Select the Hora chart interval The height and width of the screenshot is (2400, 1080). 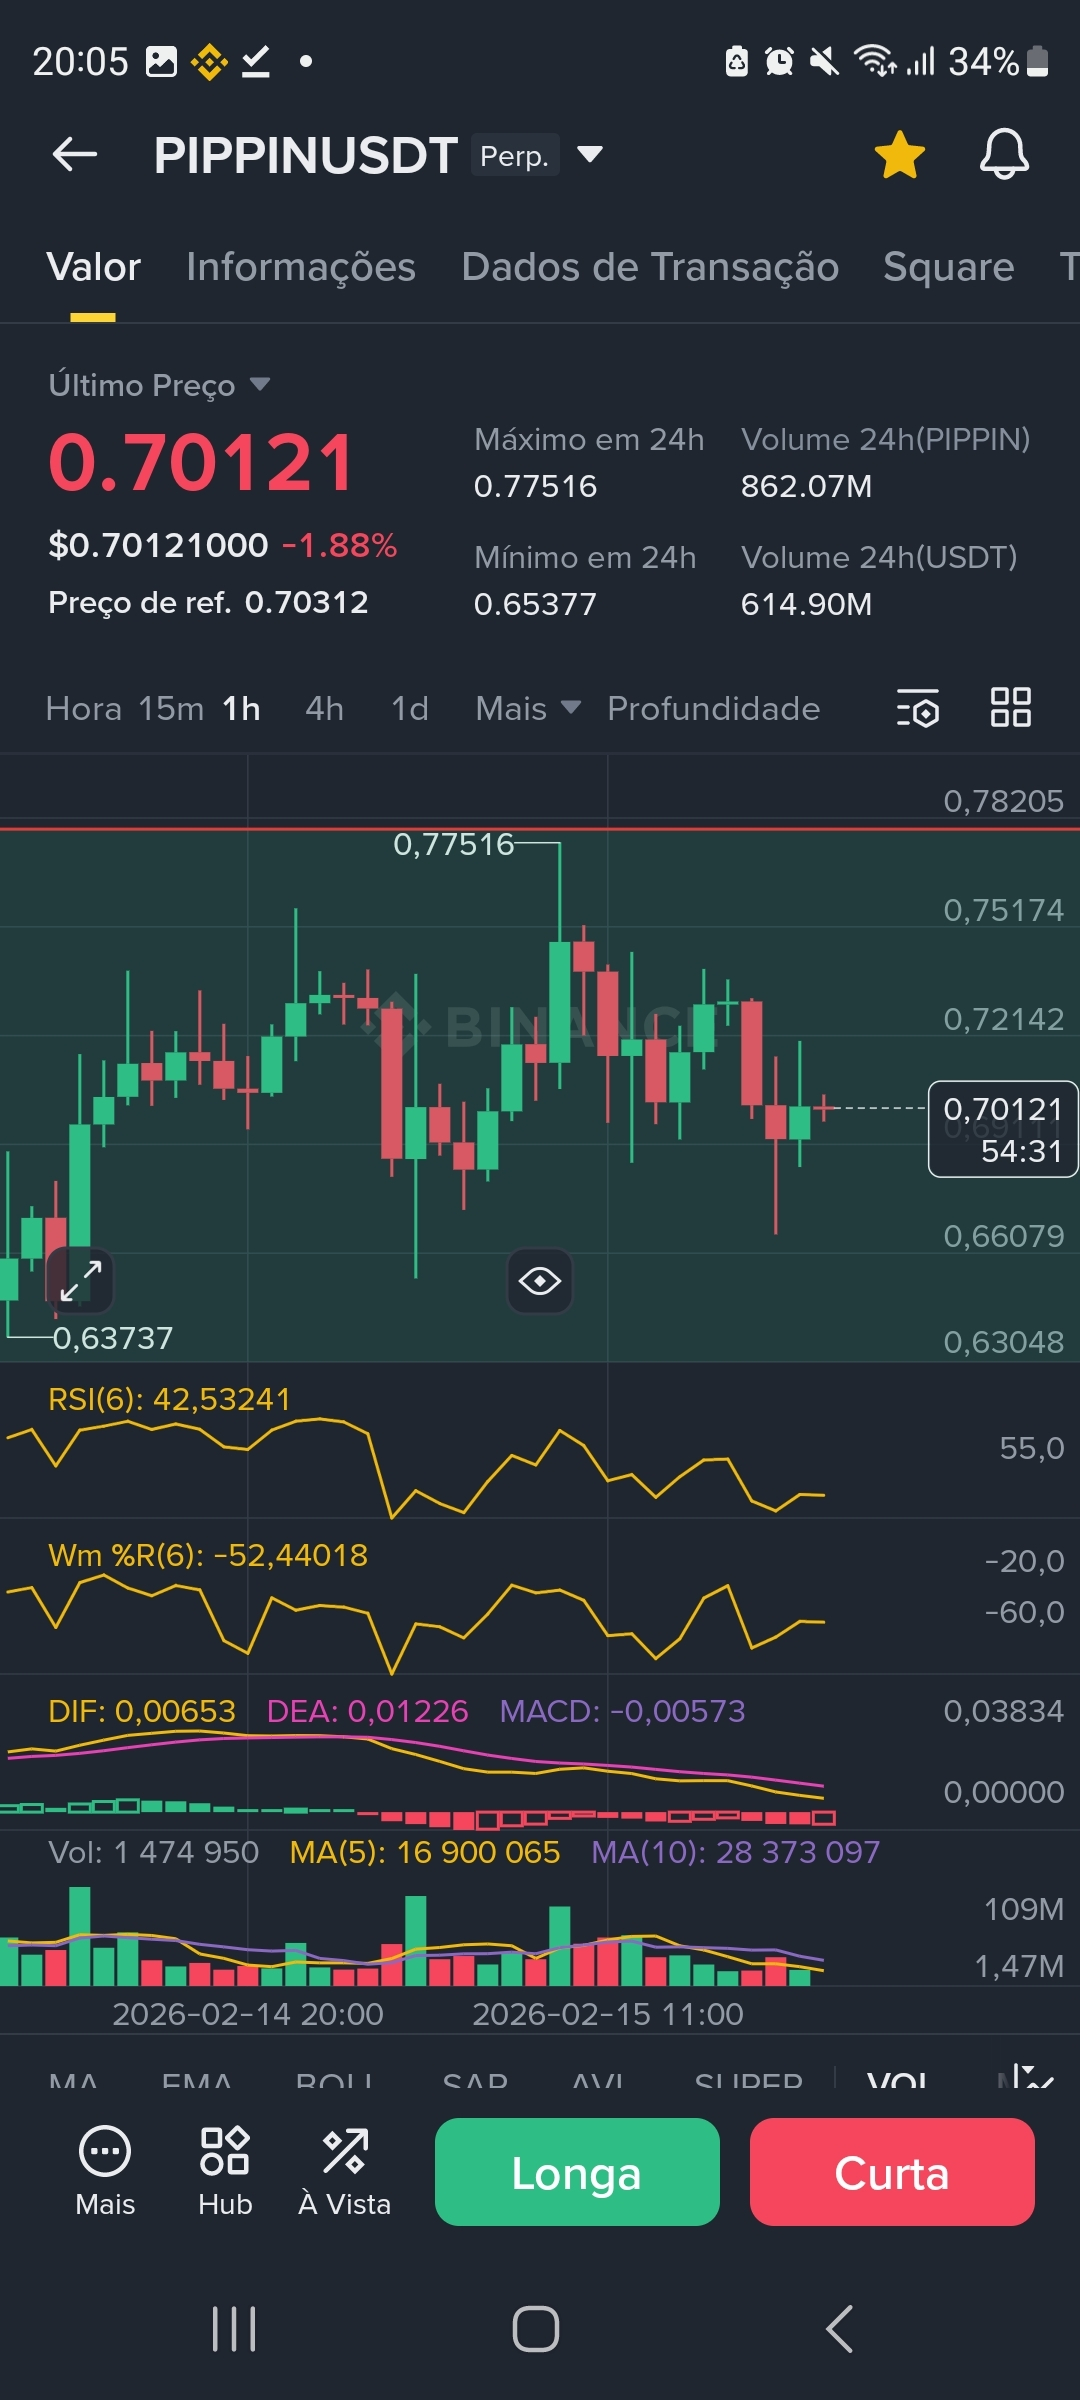(84, 709)
